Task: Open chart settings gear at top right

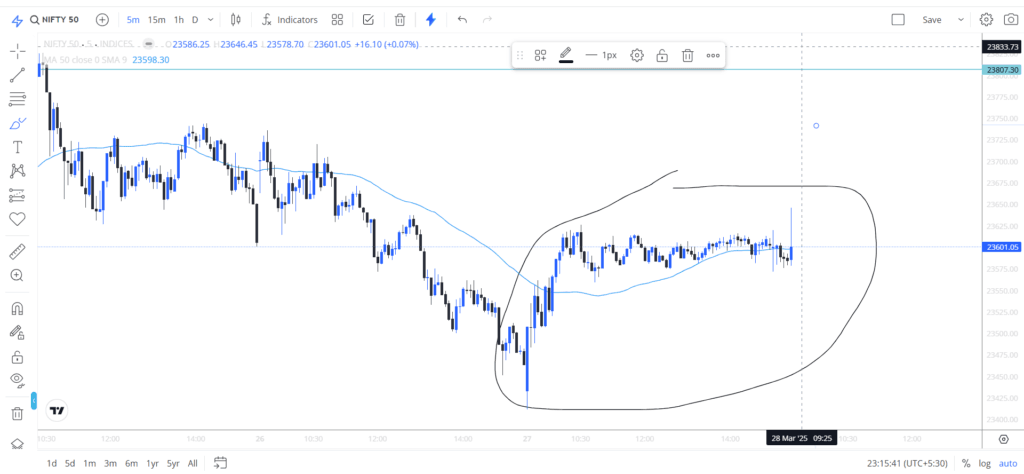Action: (x=986, y=20)
